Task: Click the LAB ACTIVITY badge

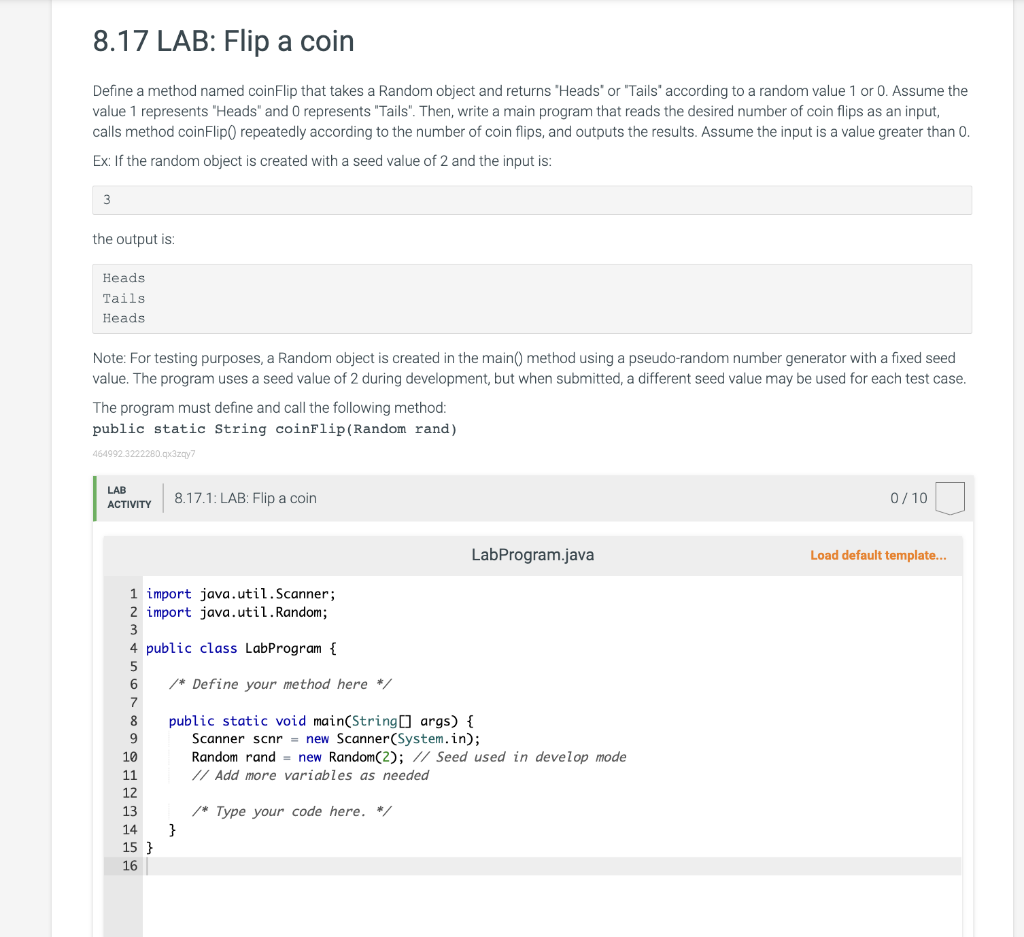Action: [x=128, y=497]
